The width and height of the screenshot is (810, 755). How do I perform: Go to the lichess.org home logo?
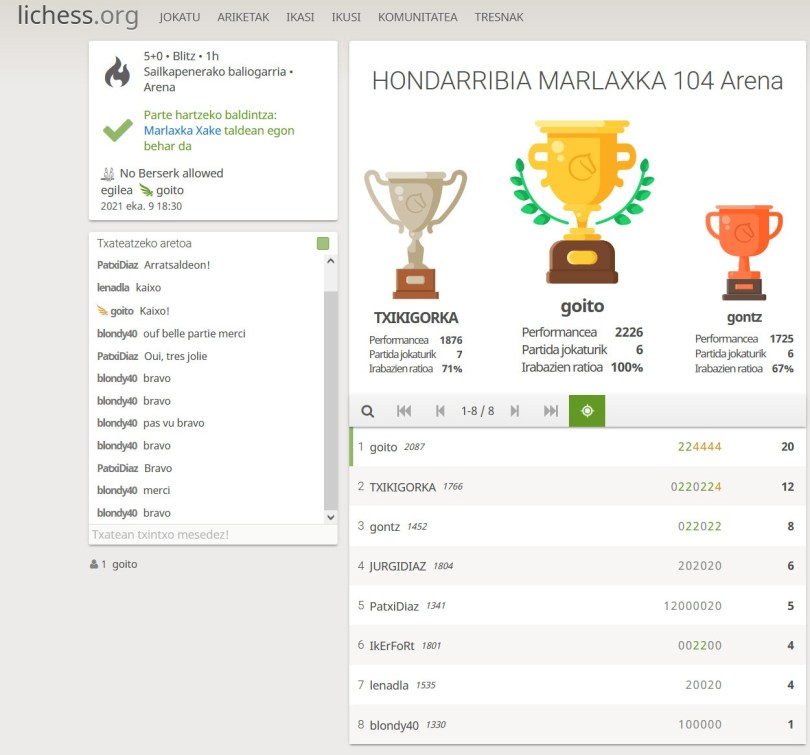click(x=77, y=16)
